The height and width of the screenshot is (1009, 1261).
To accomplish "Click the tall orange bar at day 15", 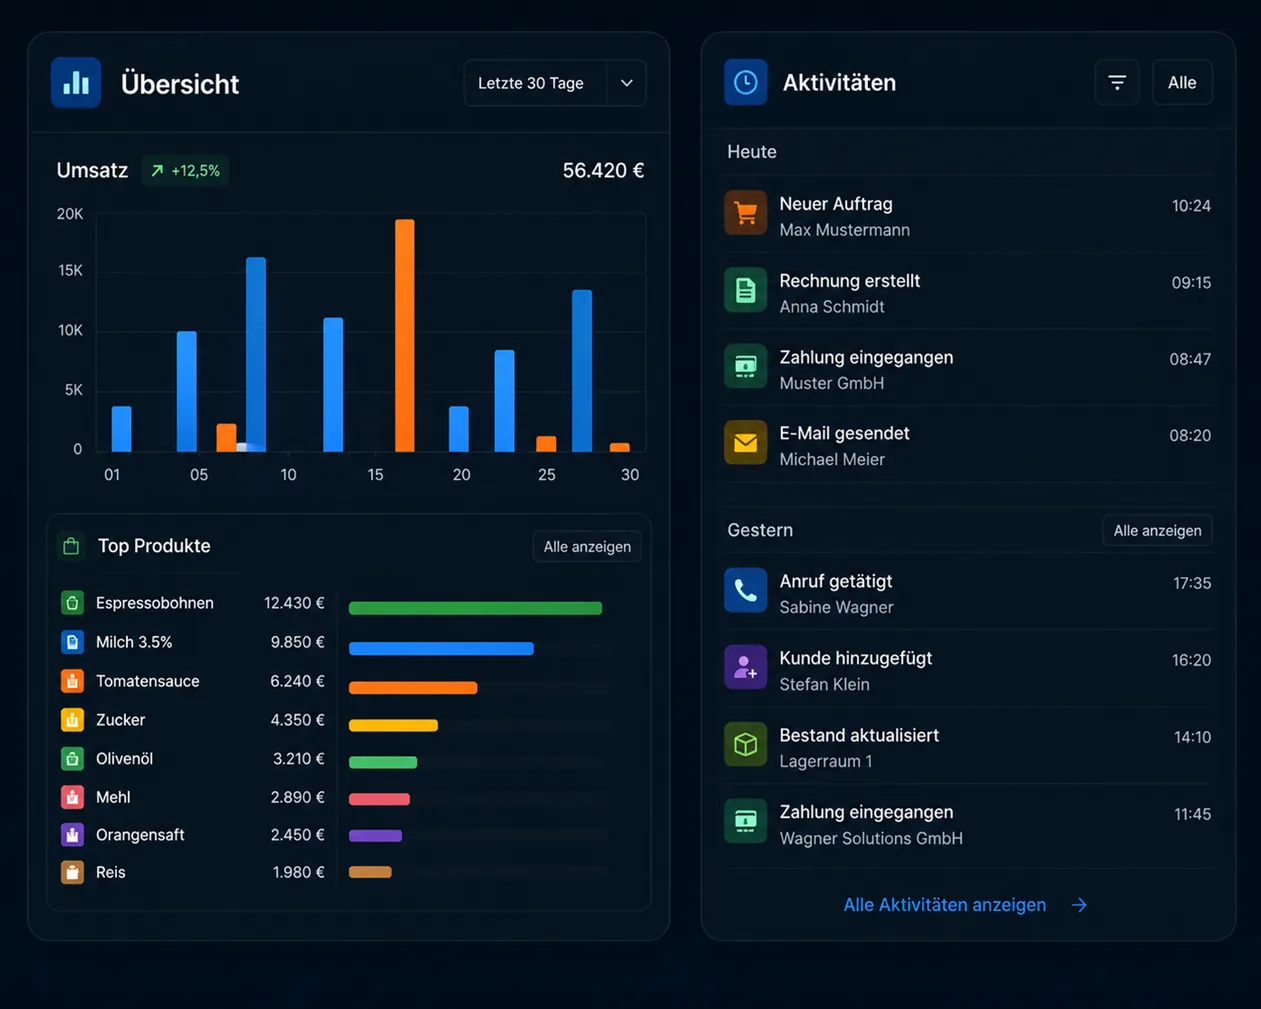I will (405, 335).
